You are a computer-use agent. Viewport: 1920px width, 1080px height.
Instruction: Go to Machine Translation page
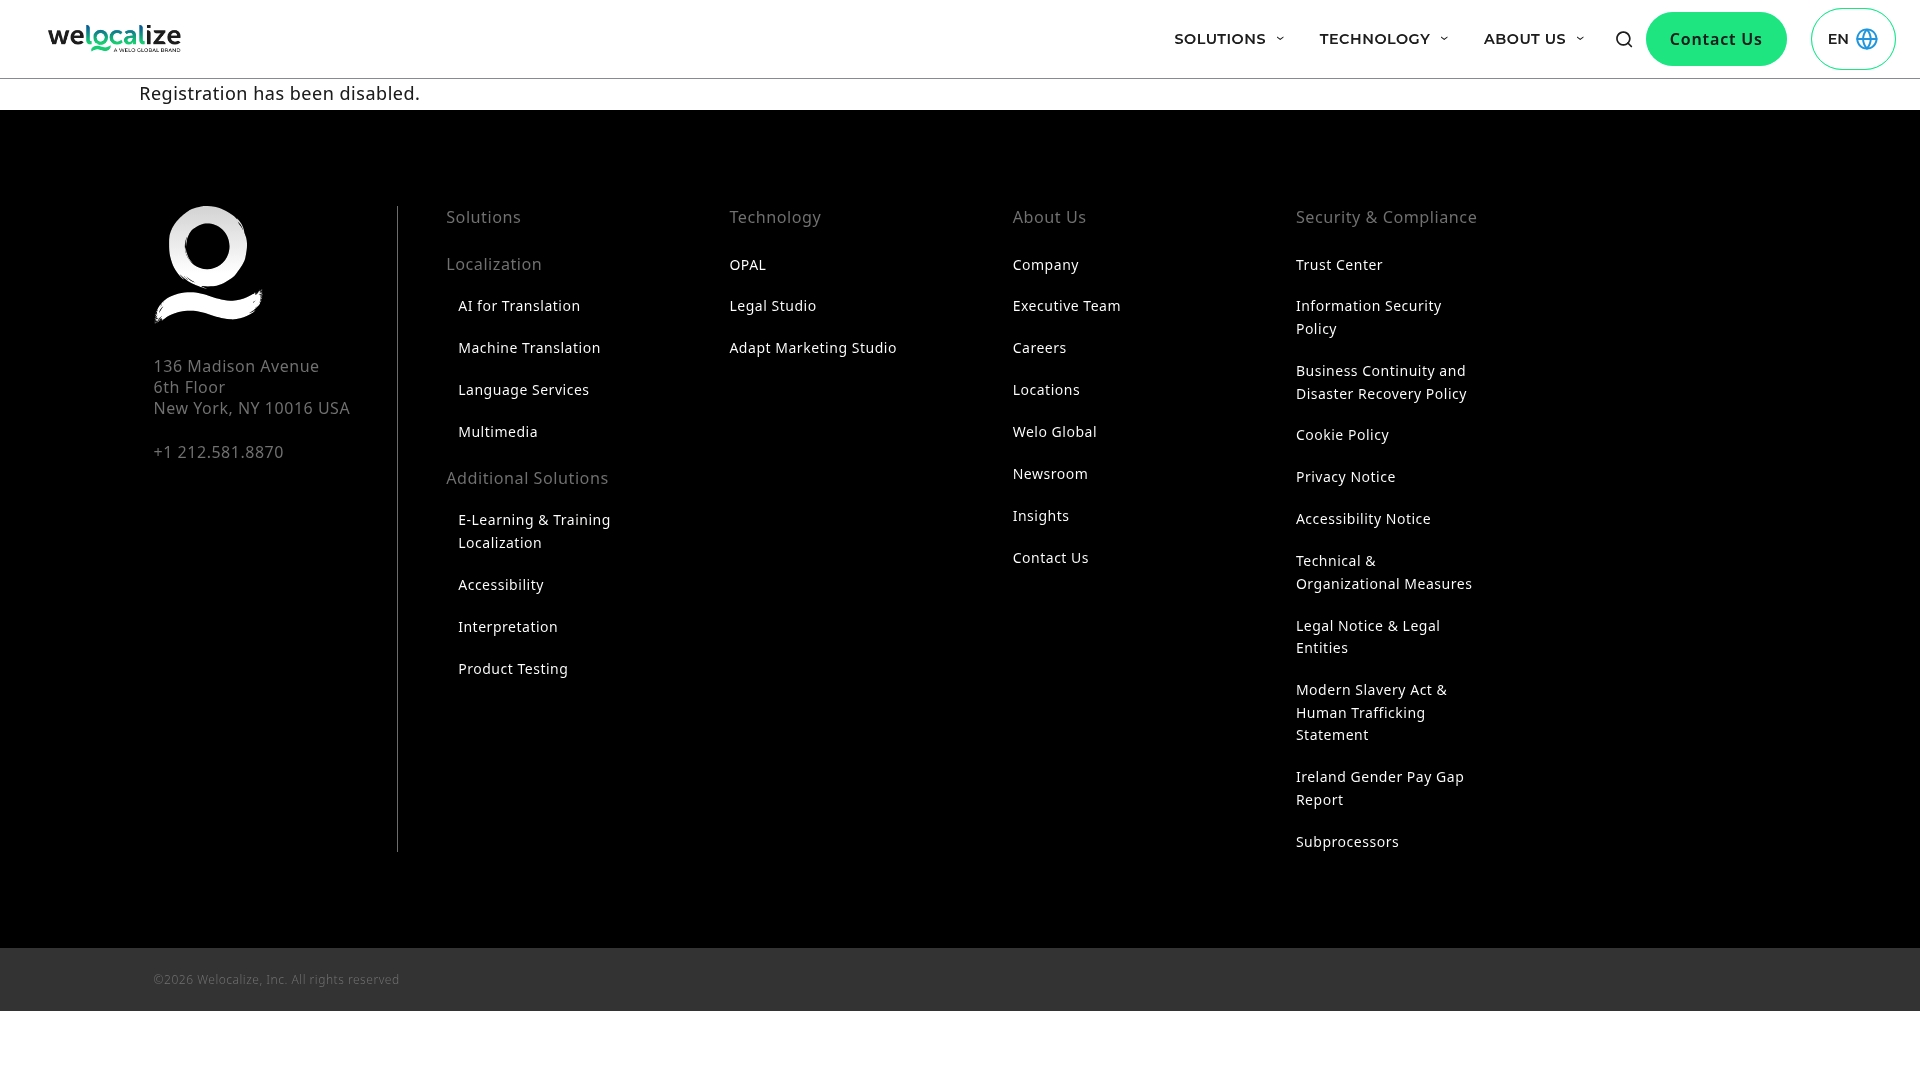tap(529, 348)
